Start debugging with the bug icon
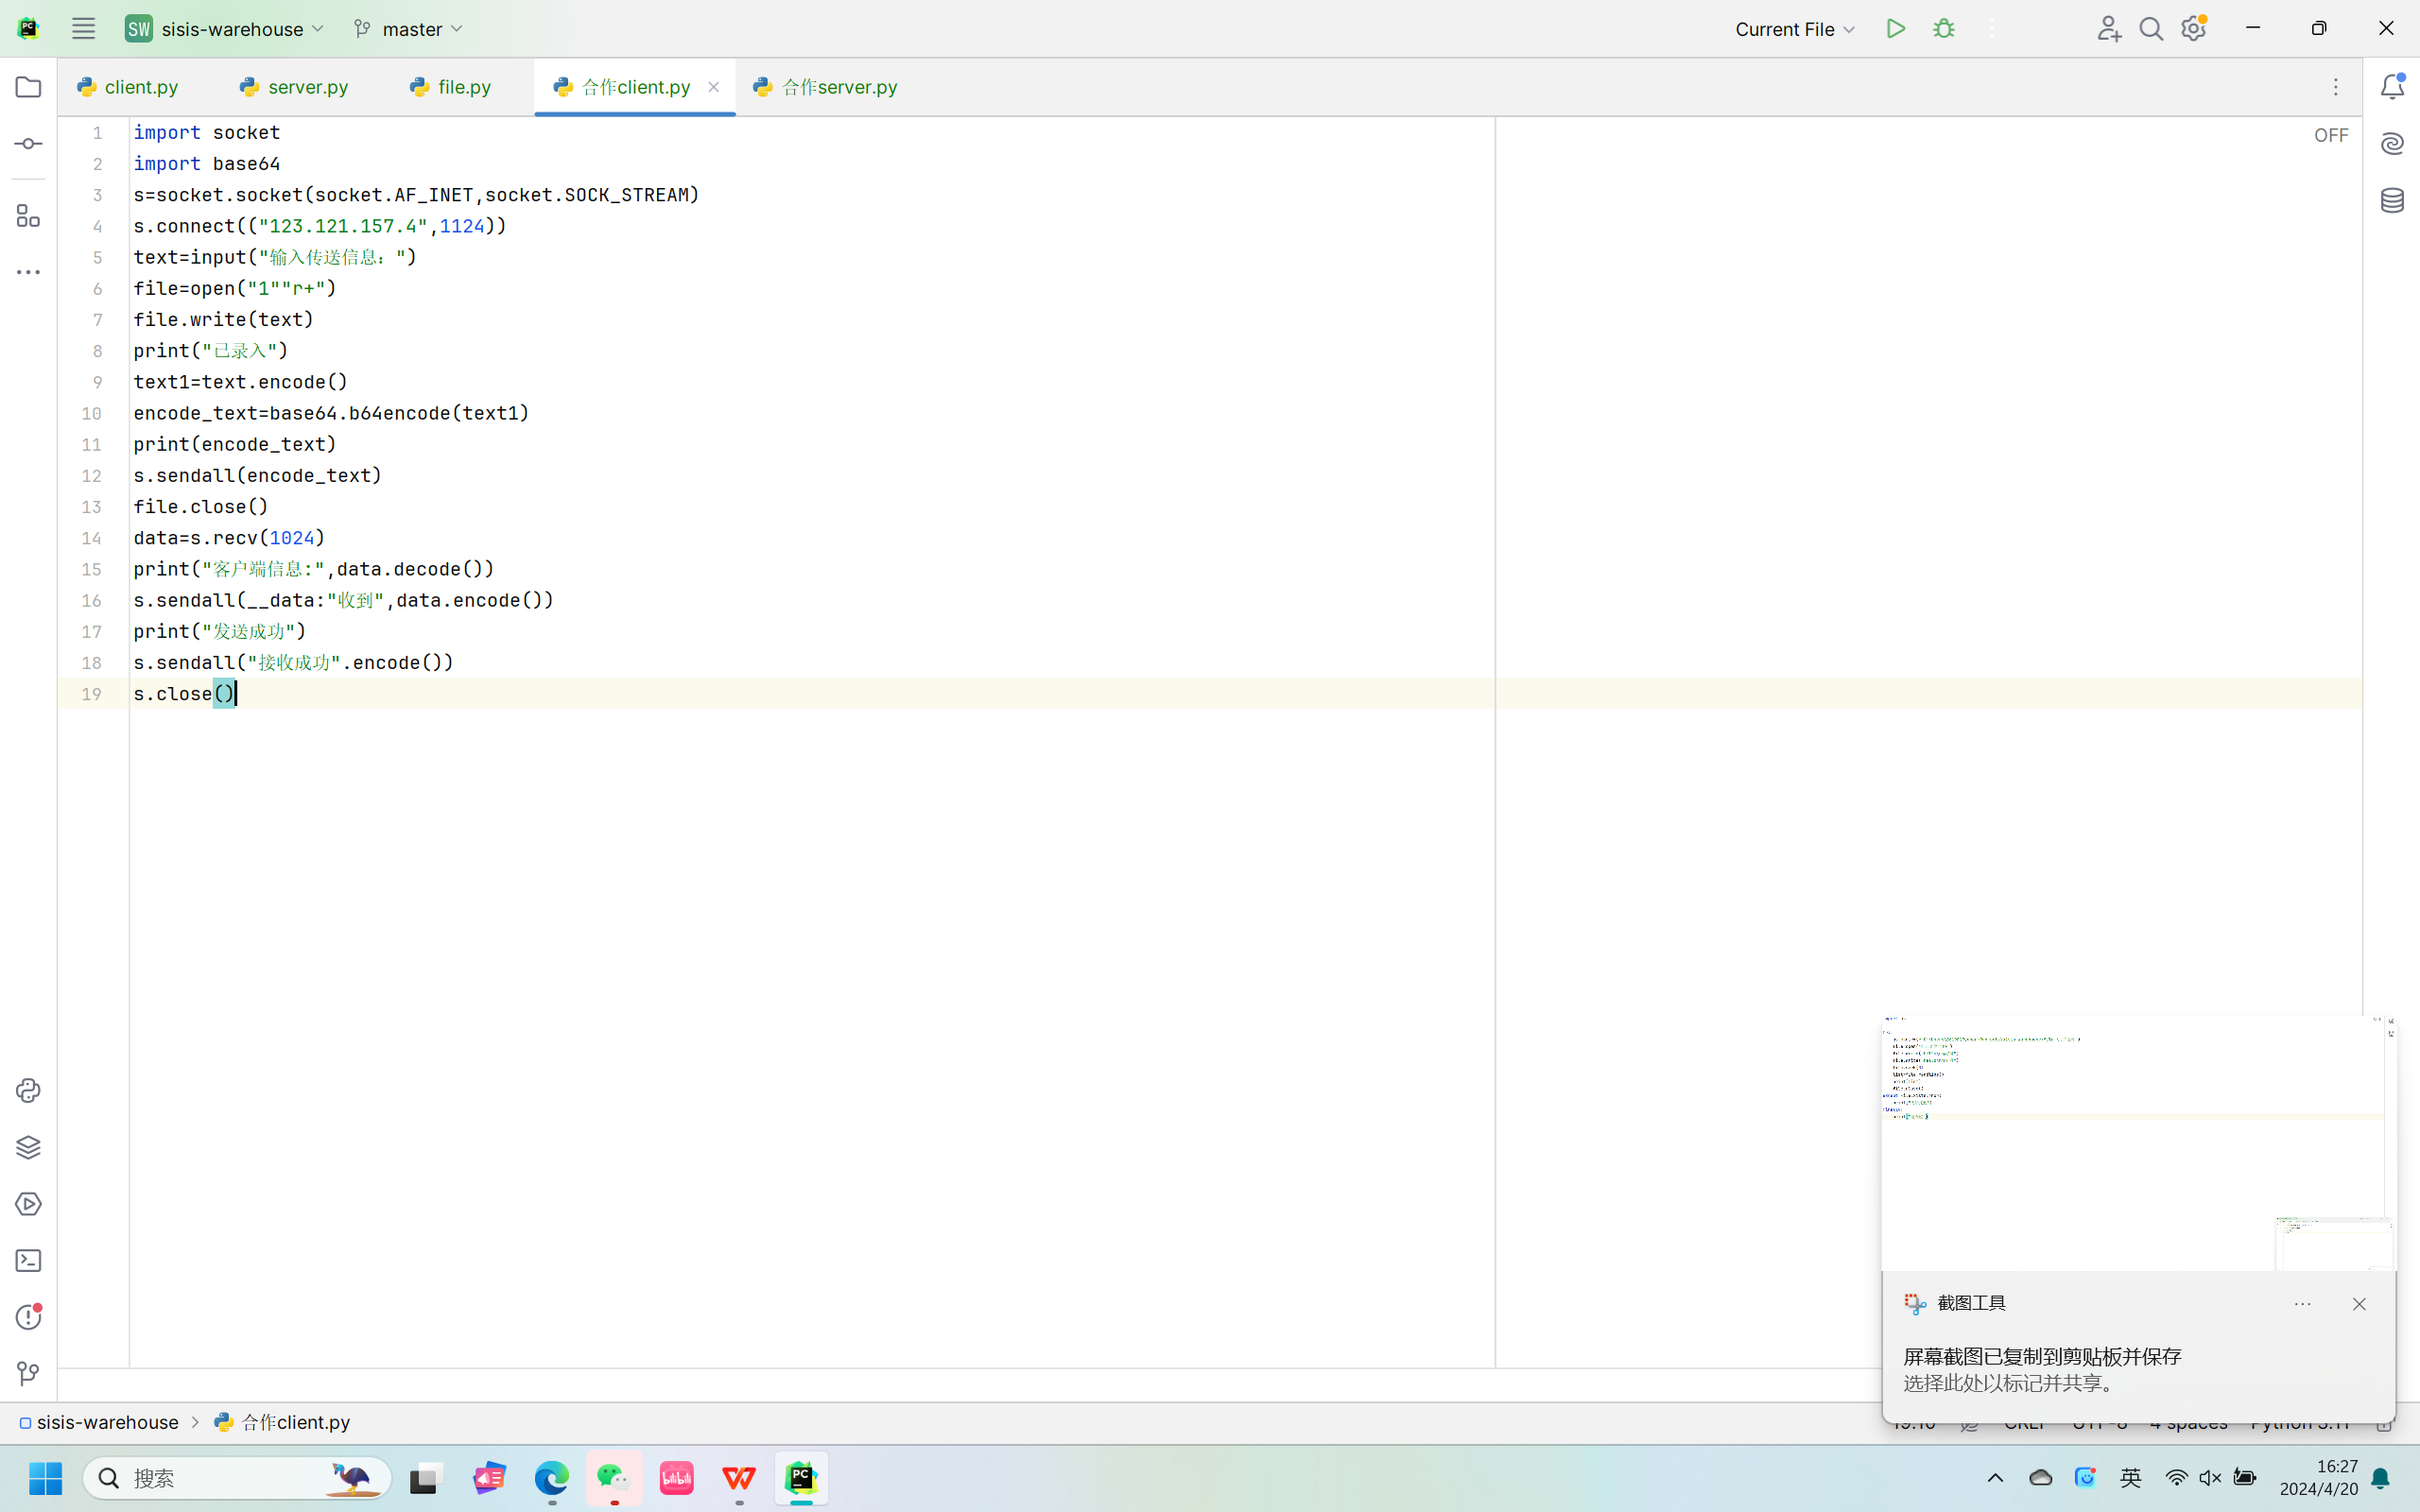2420x1512 pixels. [x=1943, y=29]
